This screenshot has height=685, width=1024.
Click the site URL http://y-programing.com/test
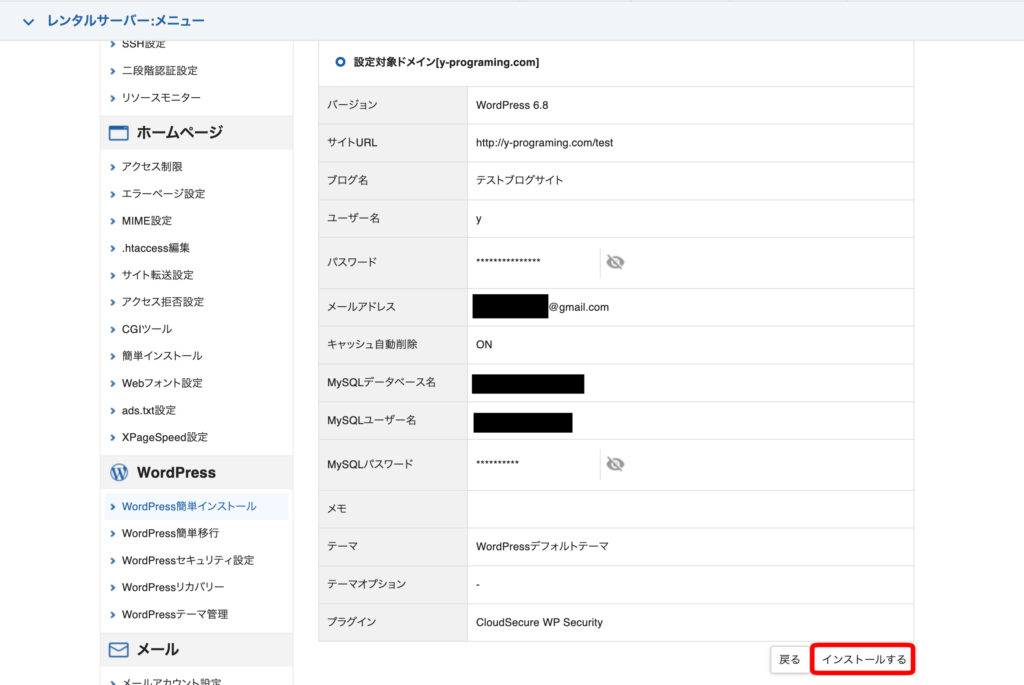545,143
